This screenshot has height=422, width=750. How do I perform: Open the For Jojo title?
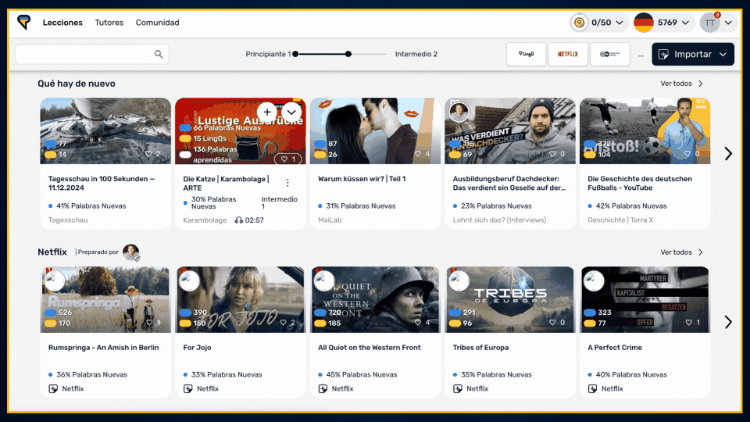(197, 347)
